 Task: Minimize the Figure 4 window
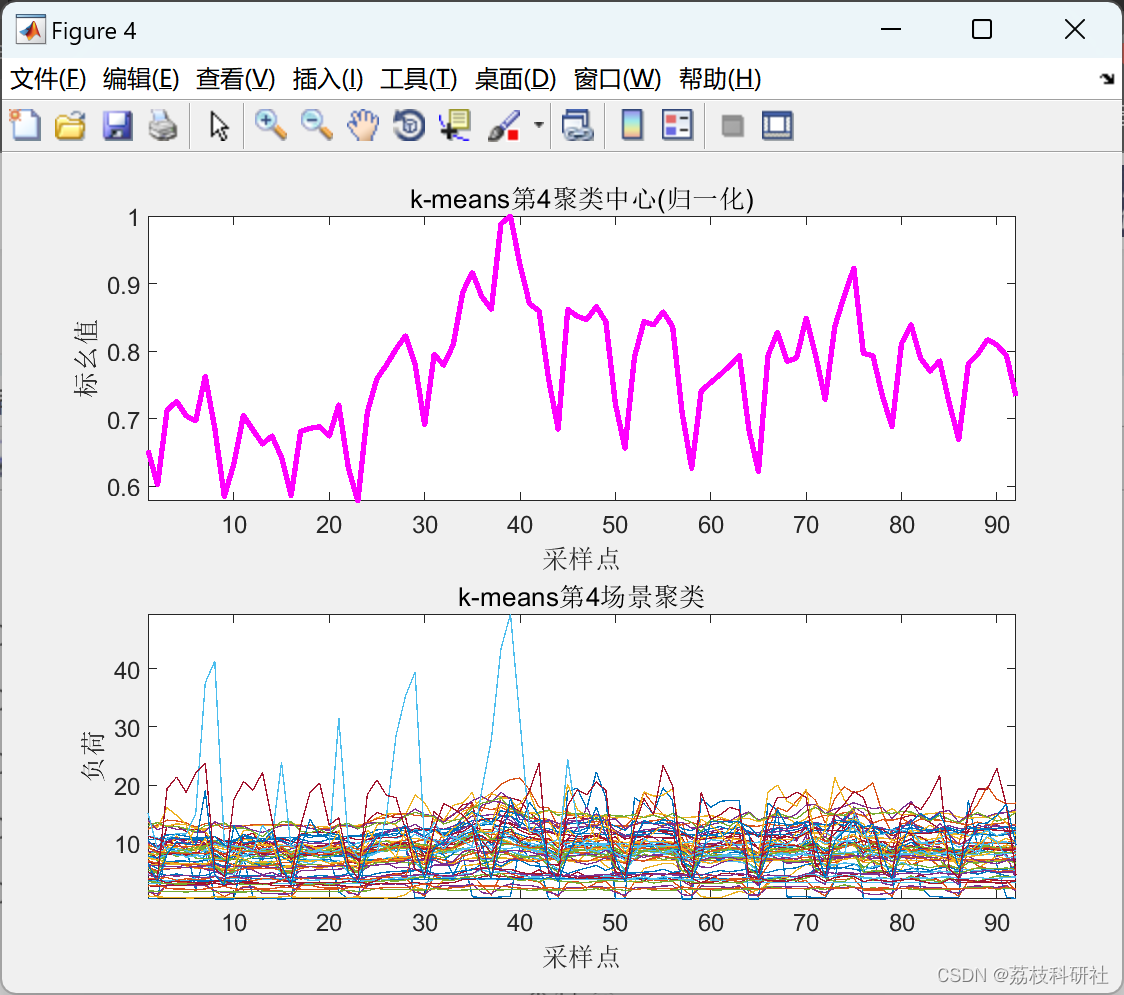(x=891, y=29)
